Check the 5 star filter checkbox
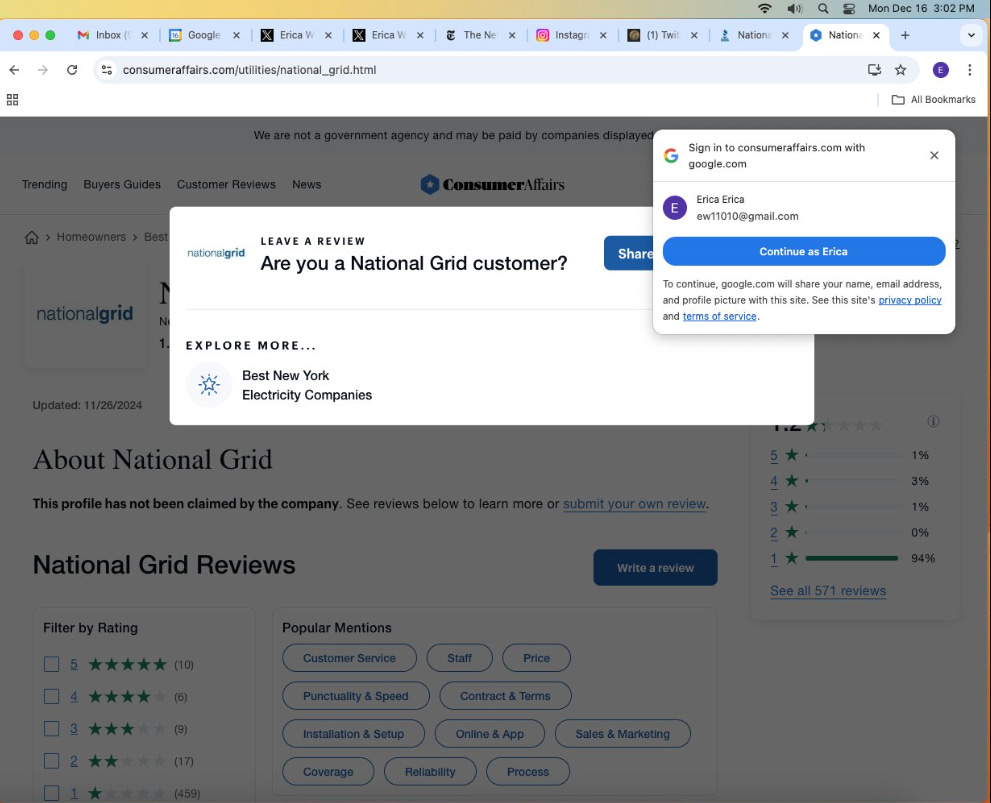 (x=51, y=664)
